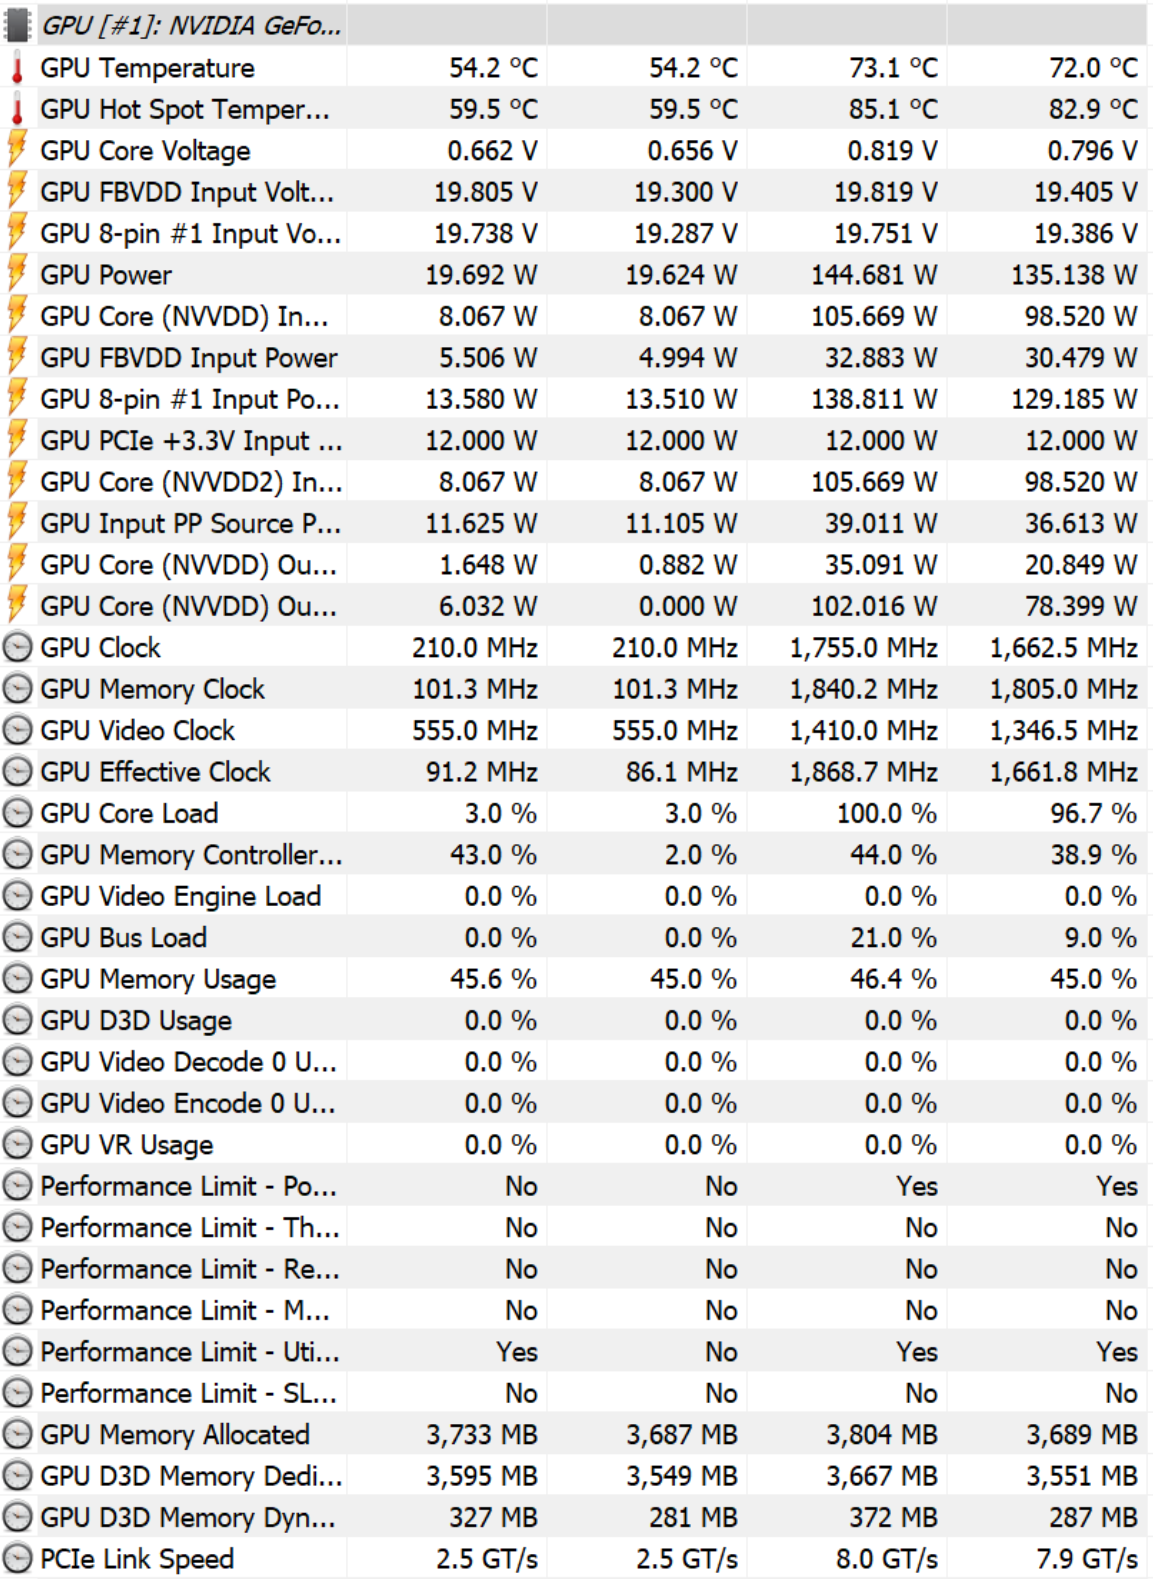Image resolution: width=1153 pixels, height=1579 pixels.
Task: Select the GPU Effective Clock sensor row
Action: [576, 772]
